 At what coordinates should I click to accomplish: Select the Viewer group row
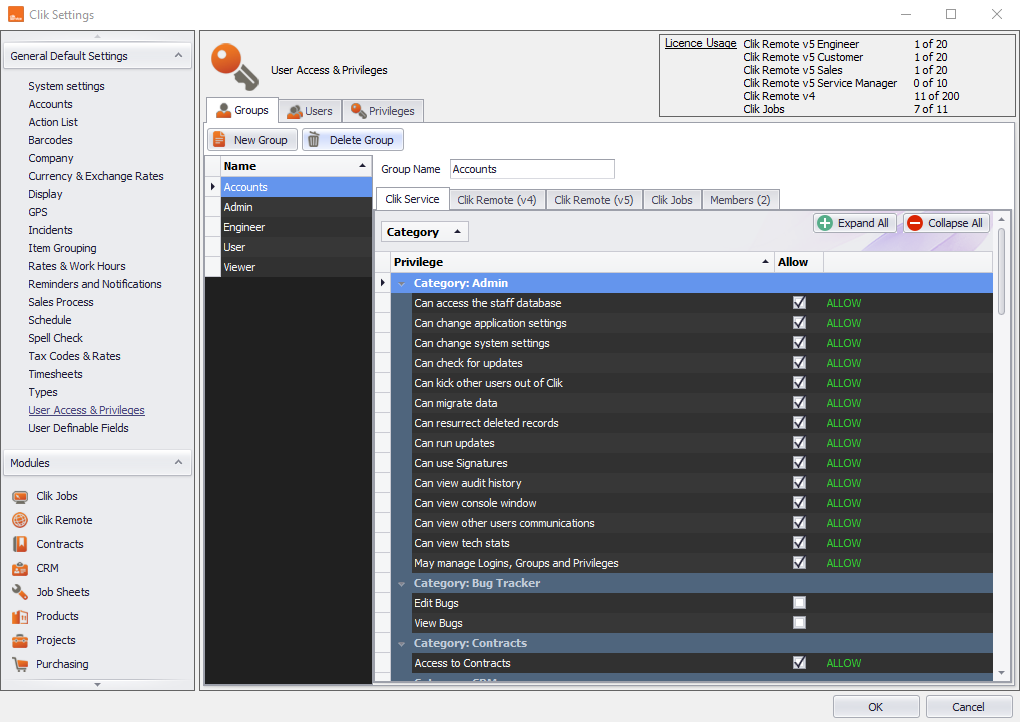point(296,267)
